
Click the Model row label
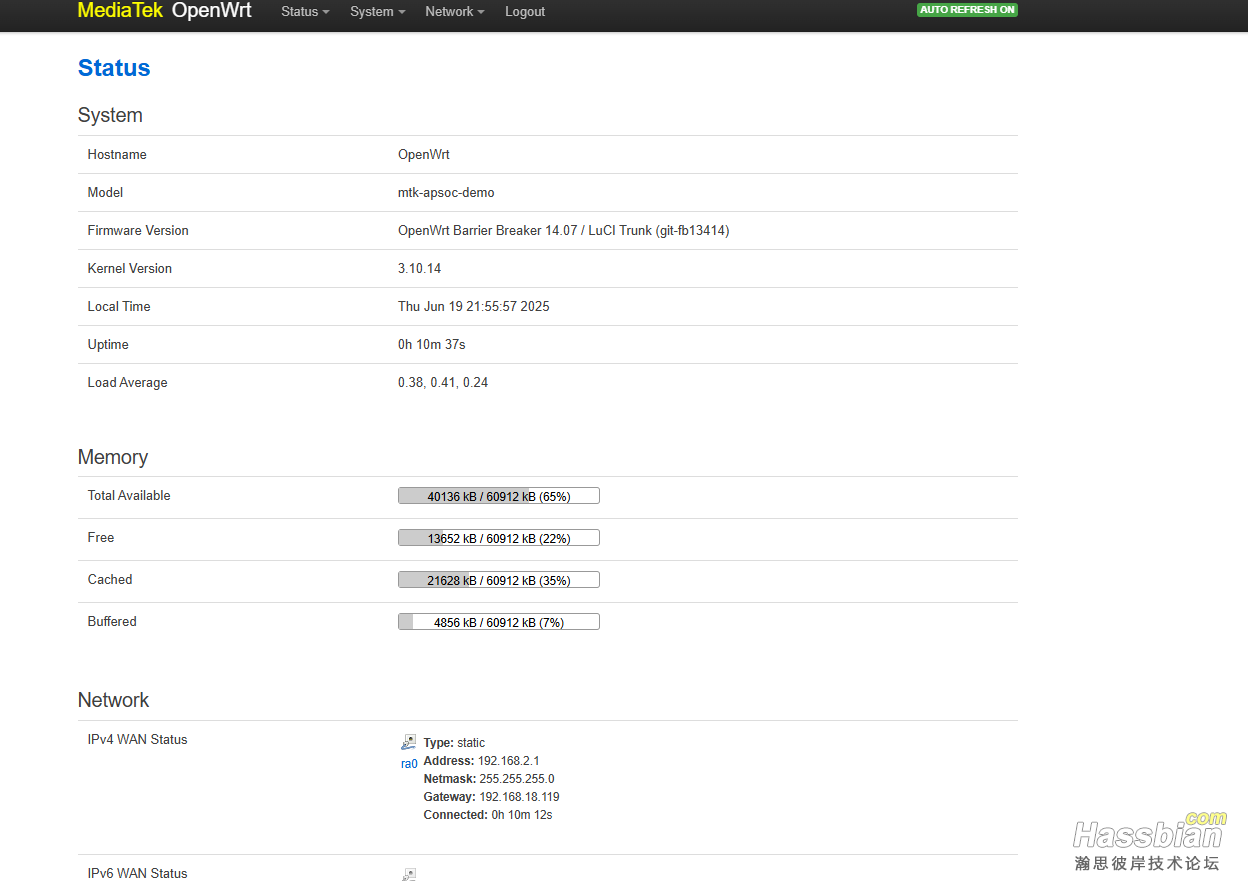106,193
